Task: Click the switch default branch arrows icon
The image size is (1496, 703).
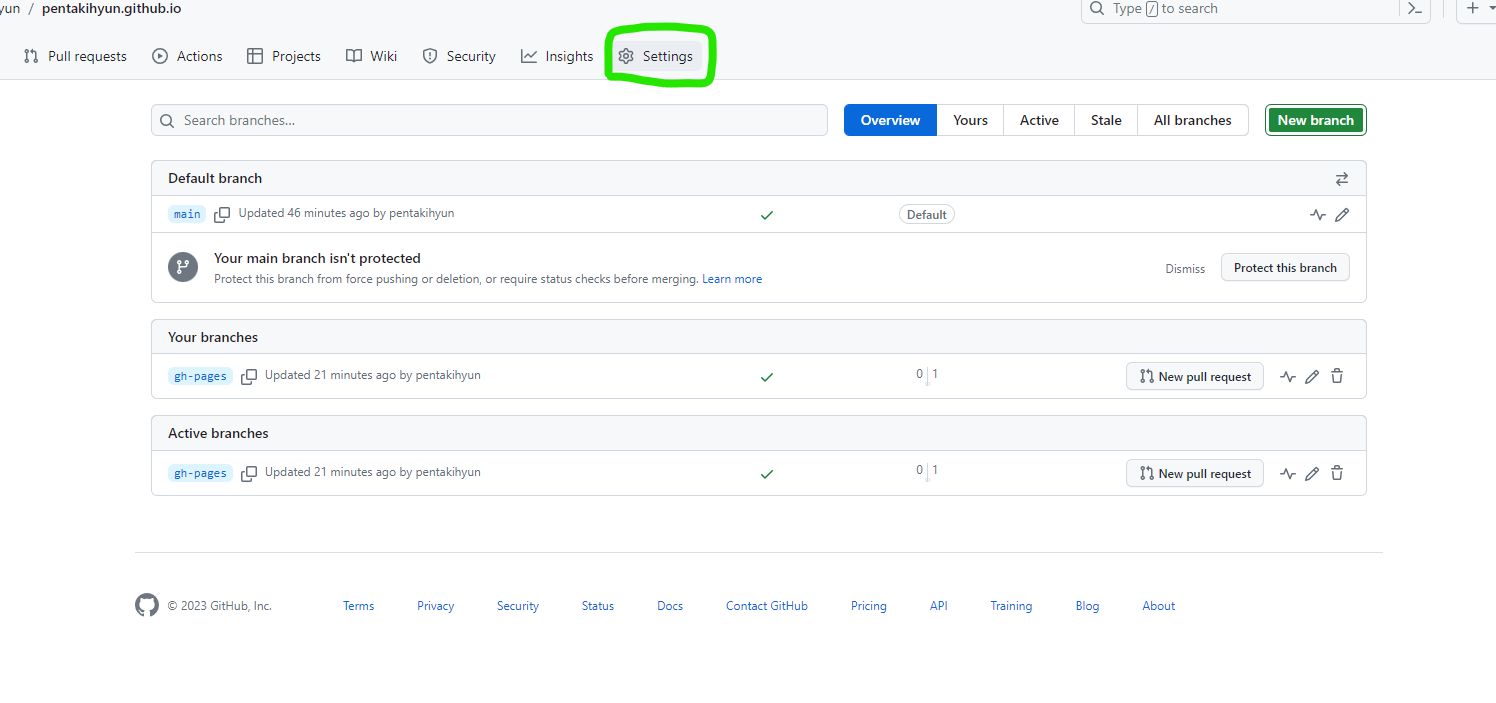Action: (x=1342, y=179)
